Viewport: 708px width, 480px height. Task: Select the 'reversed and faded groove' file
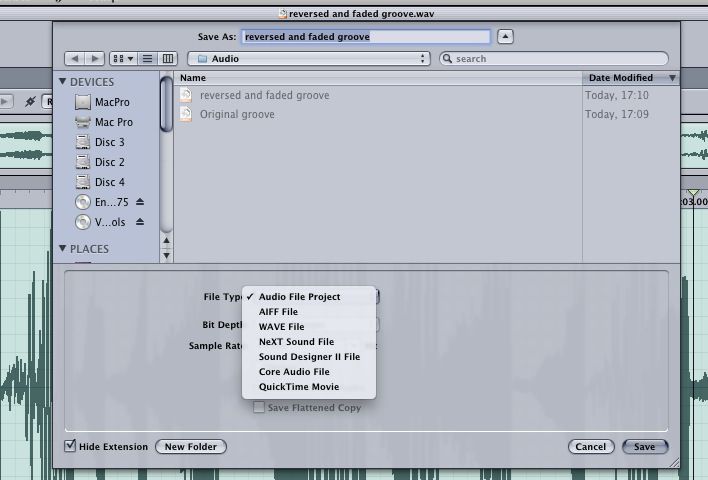point(265,95)
